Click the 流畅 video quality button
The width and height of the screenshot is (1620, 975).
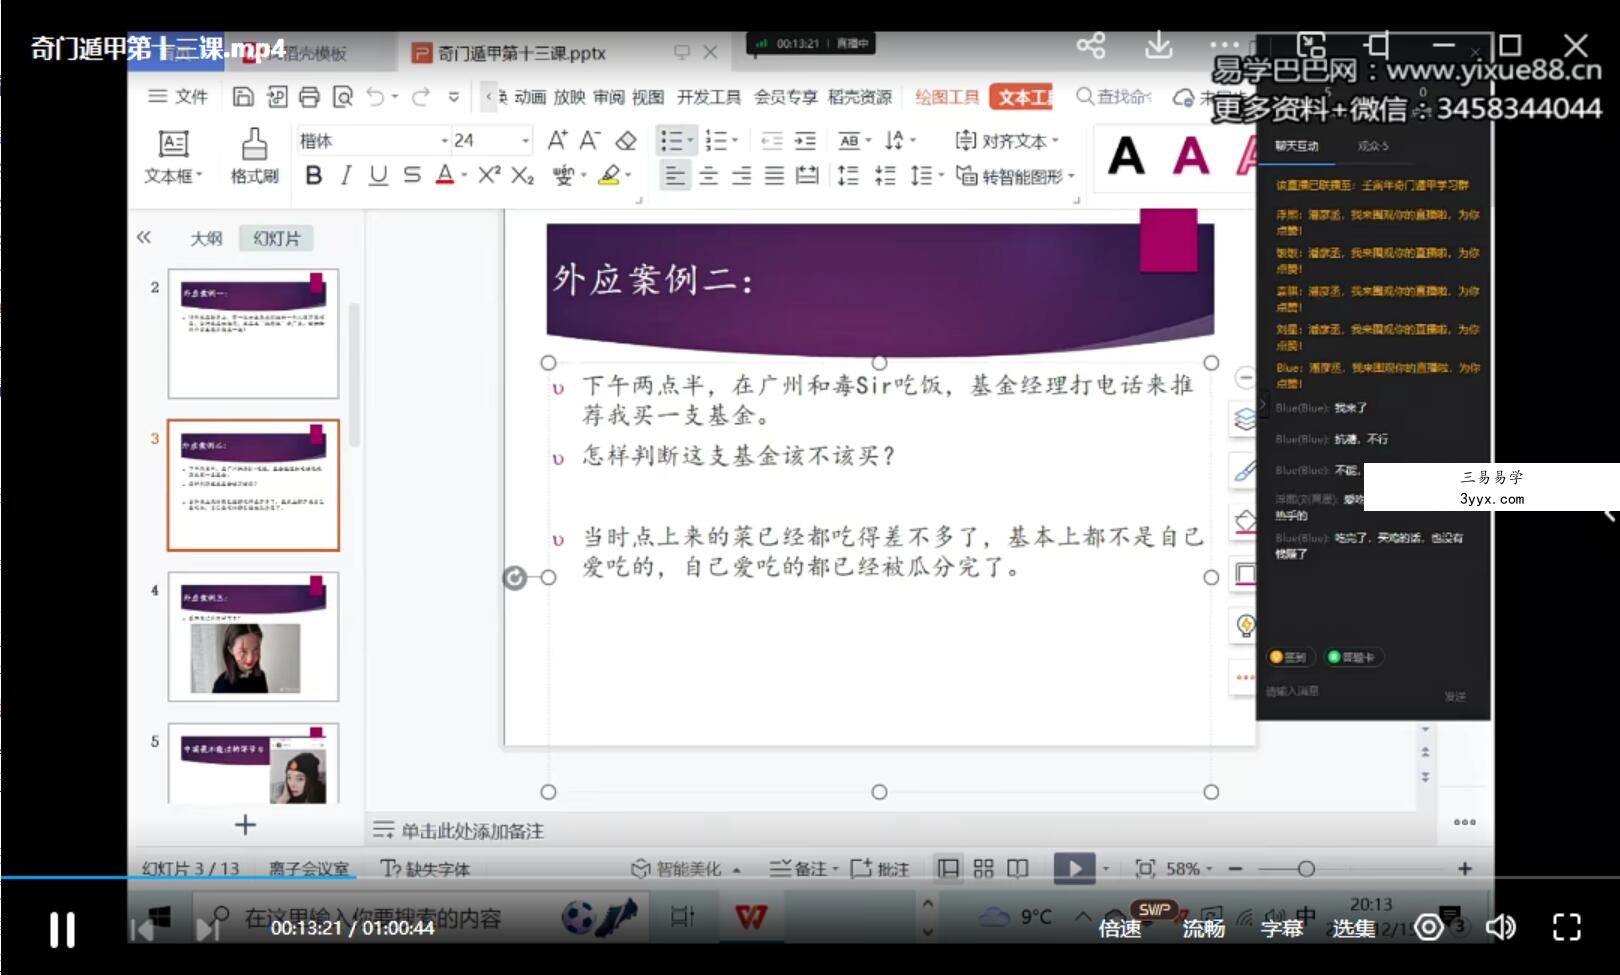(1203, 929)
